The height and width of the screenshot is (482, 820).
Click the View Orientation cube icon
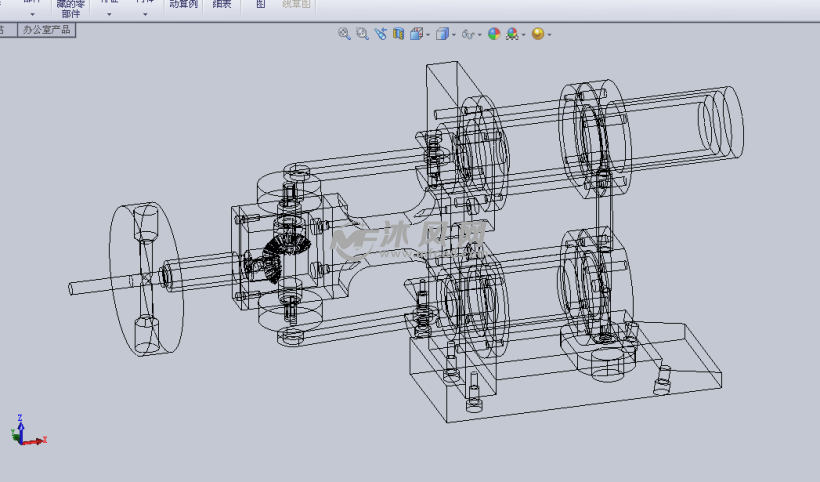(416, 34)
